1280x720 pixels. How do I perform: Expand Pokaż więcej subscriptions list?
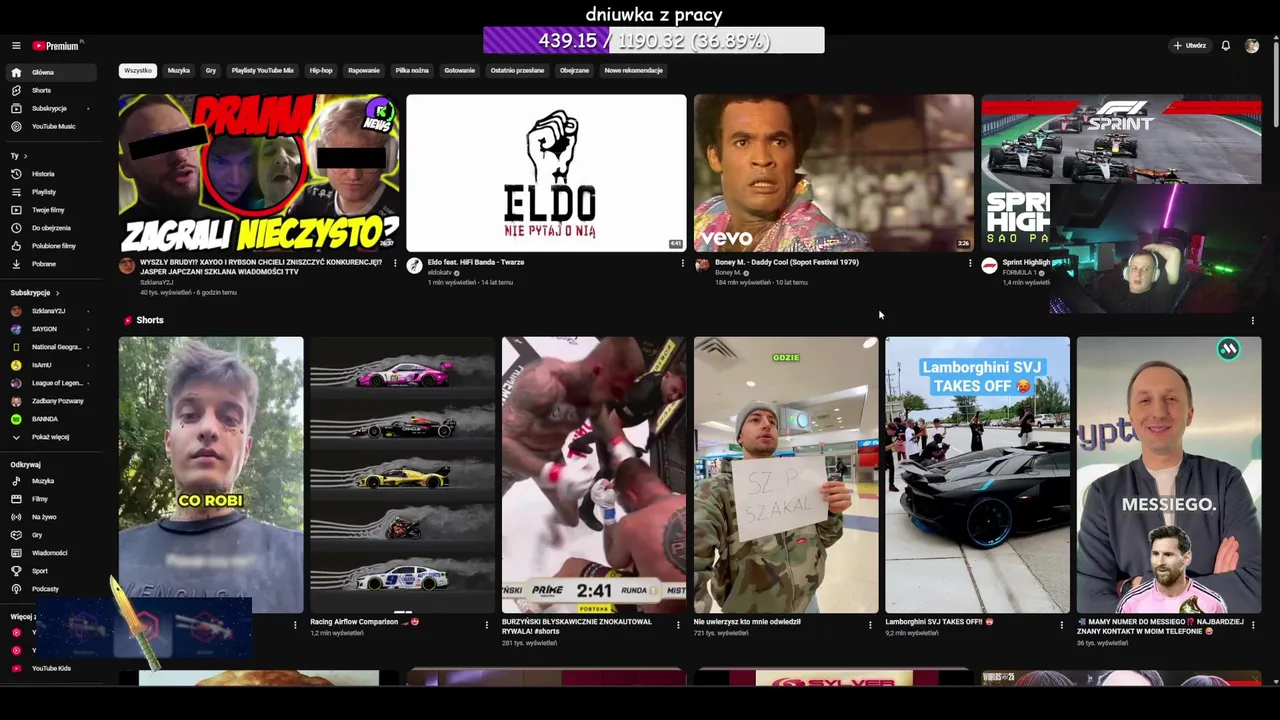coord(52,437)
